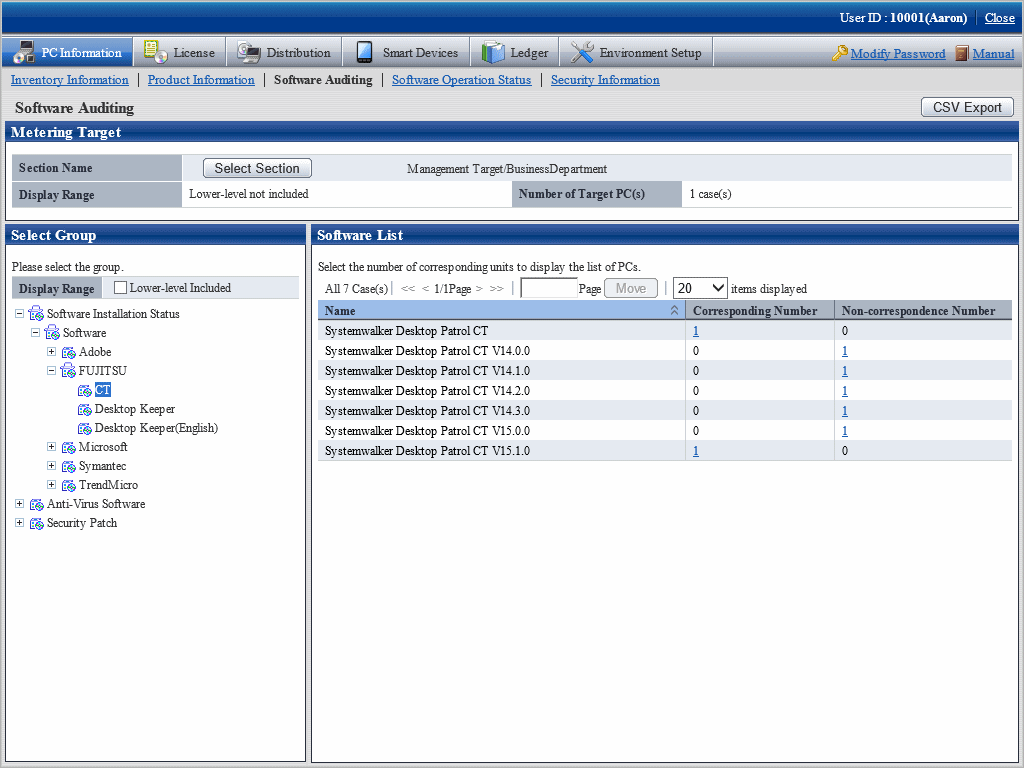
Task: Open non-correspondence number for Patrol CT V14.2.0
Action: [x=844, y=391]
